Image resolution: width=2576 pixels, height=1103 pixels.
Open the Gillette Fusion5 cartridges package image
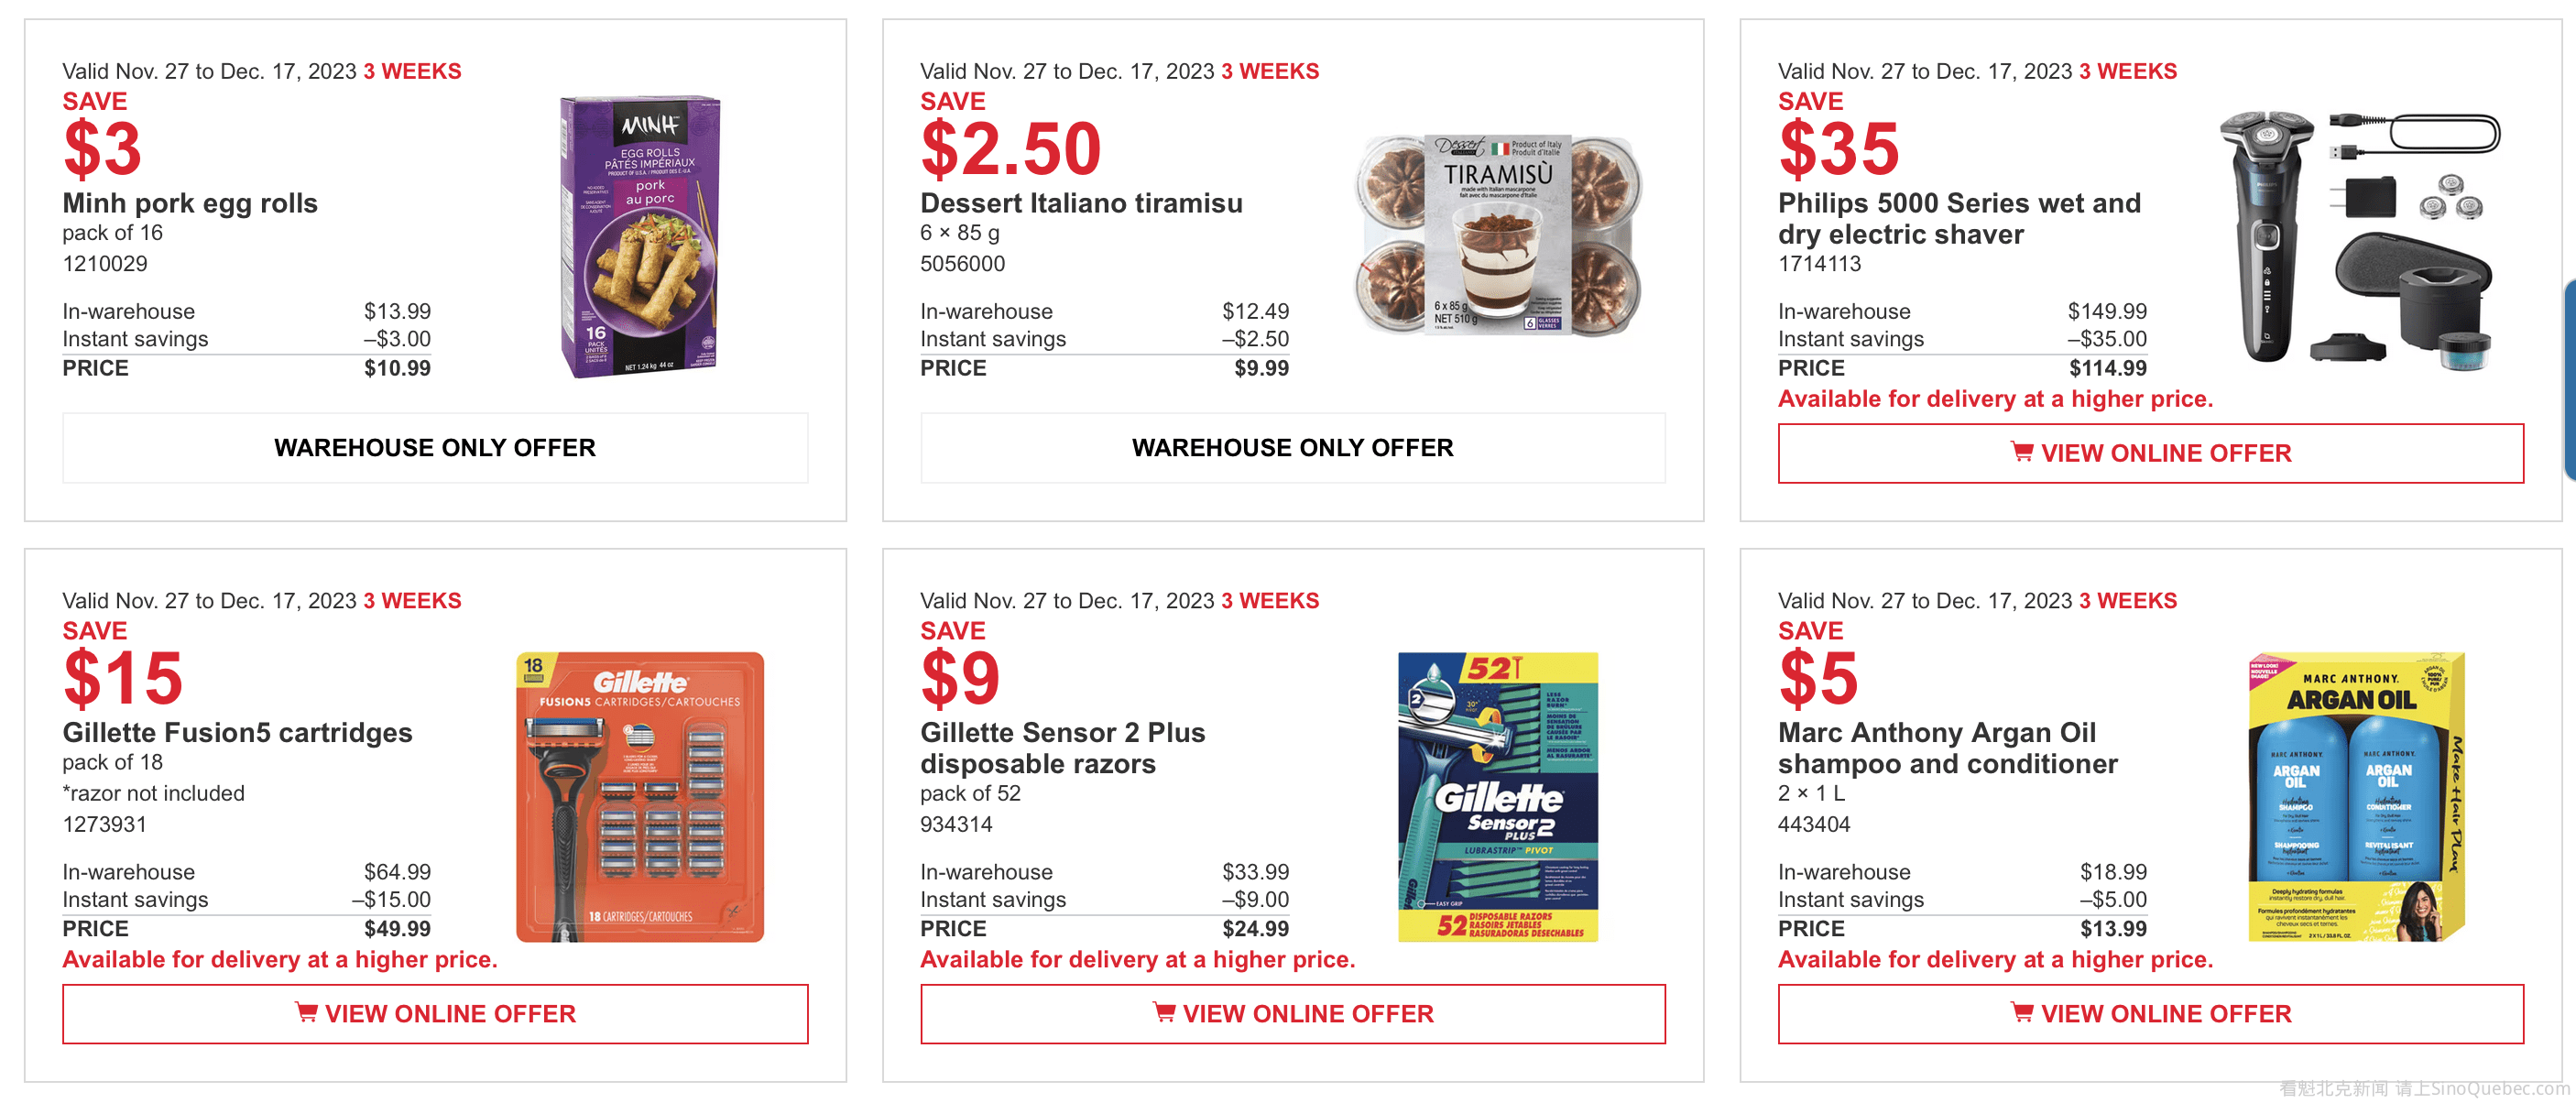click(x=640, y=797)
